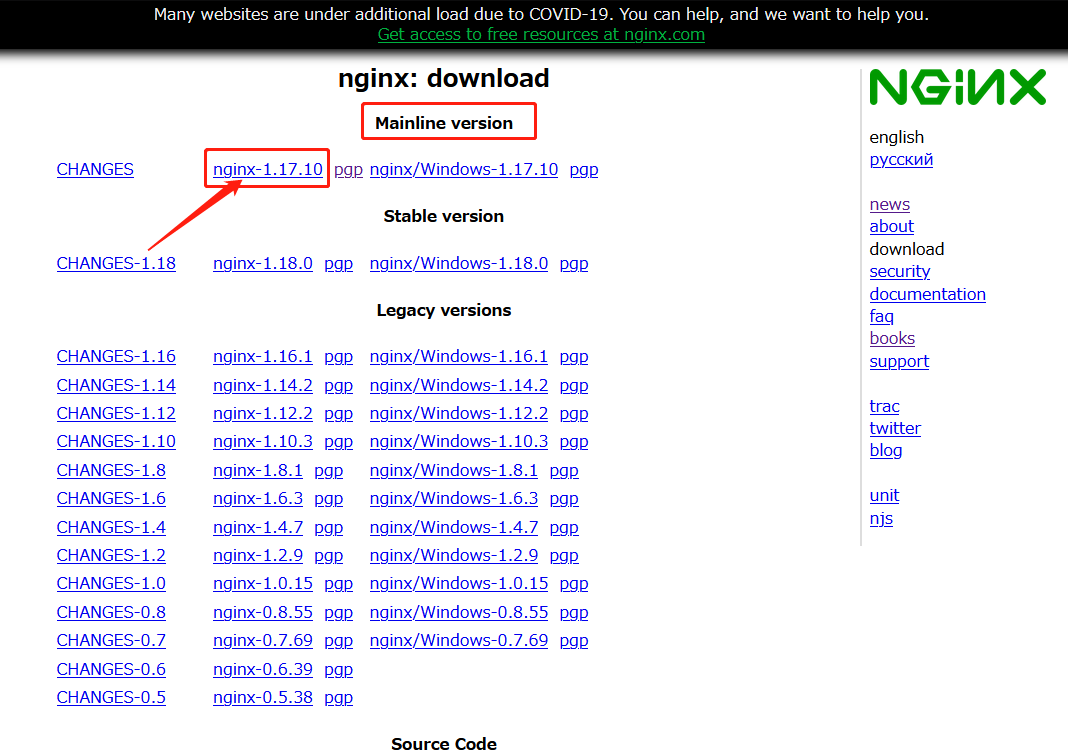Go to the news page

coord(889,205)
